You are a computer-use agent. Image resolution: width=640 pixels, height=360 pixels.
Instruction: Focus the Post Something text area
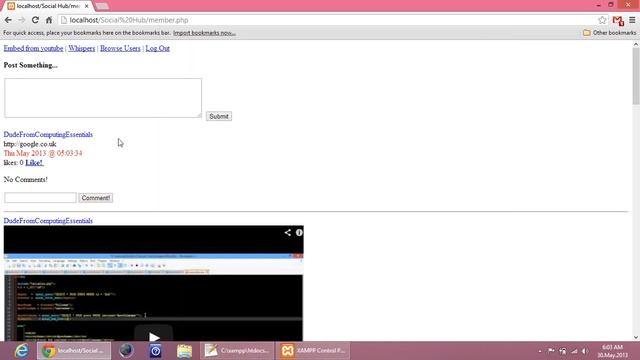click(103, 98)
